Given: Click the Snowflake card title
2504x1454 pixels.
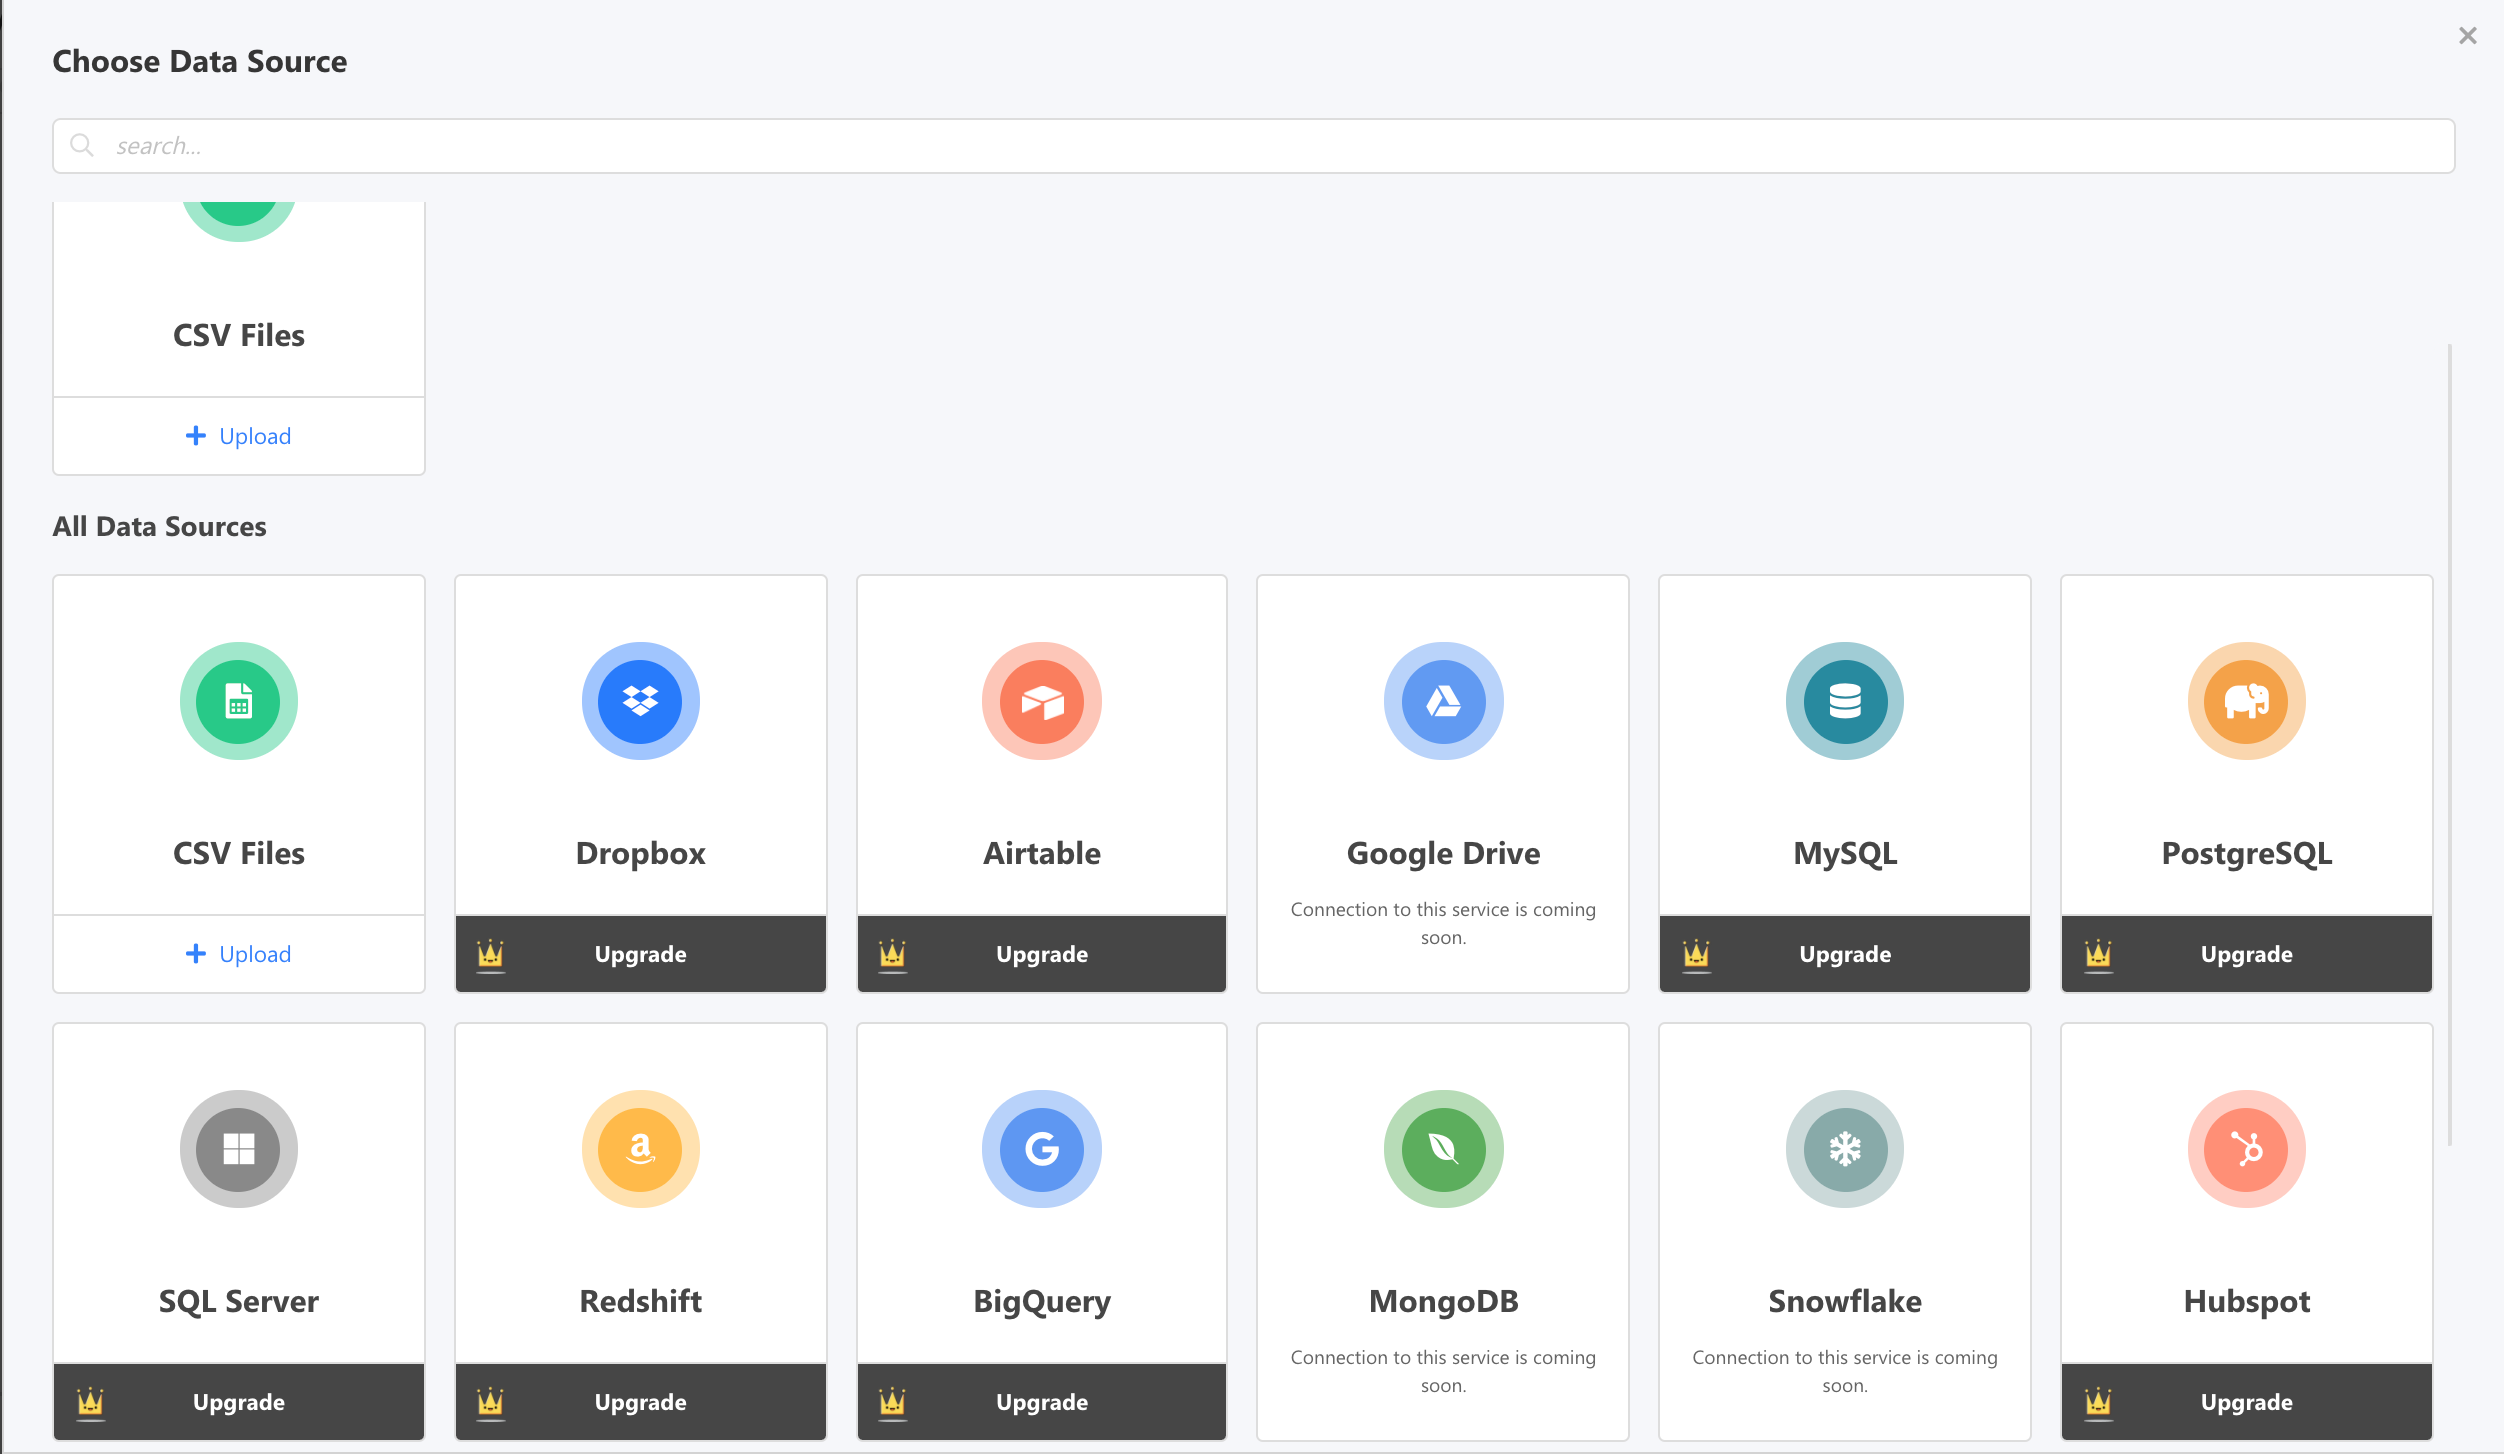Looking at the screenshot, I should 1845,1301.
